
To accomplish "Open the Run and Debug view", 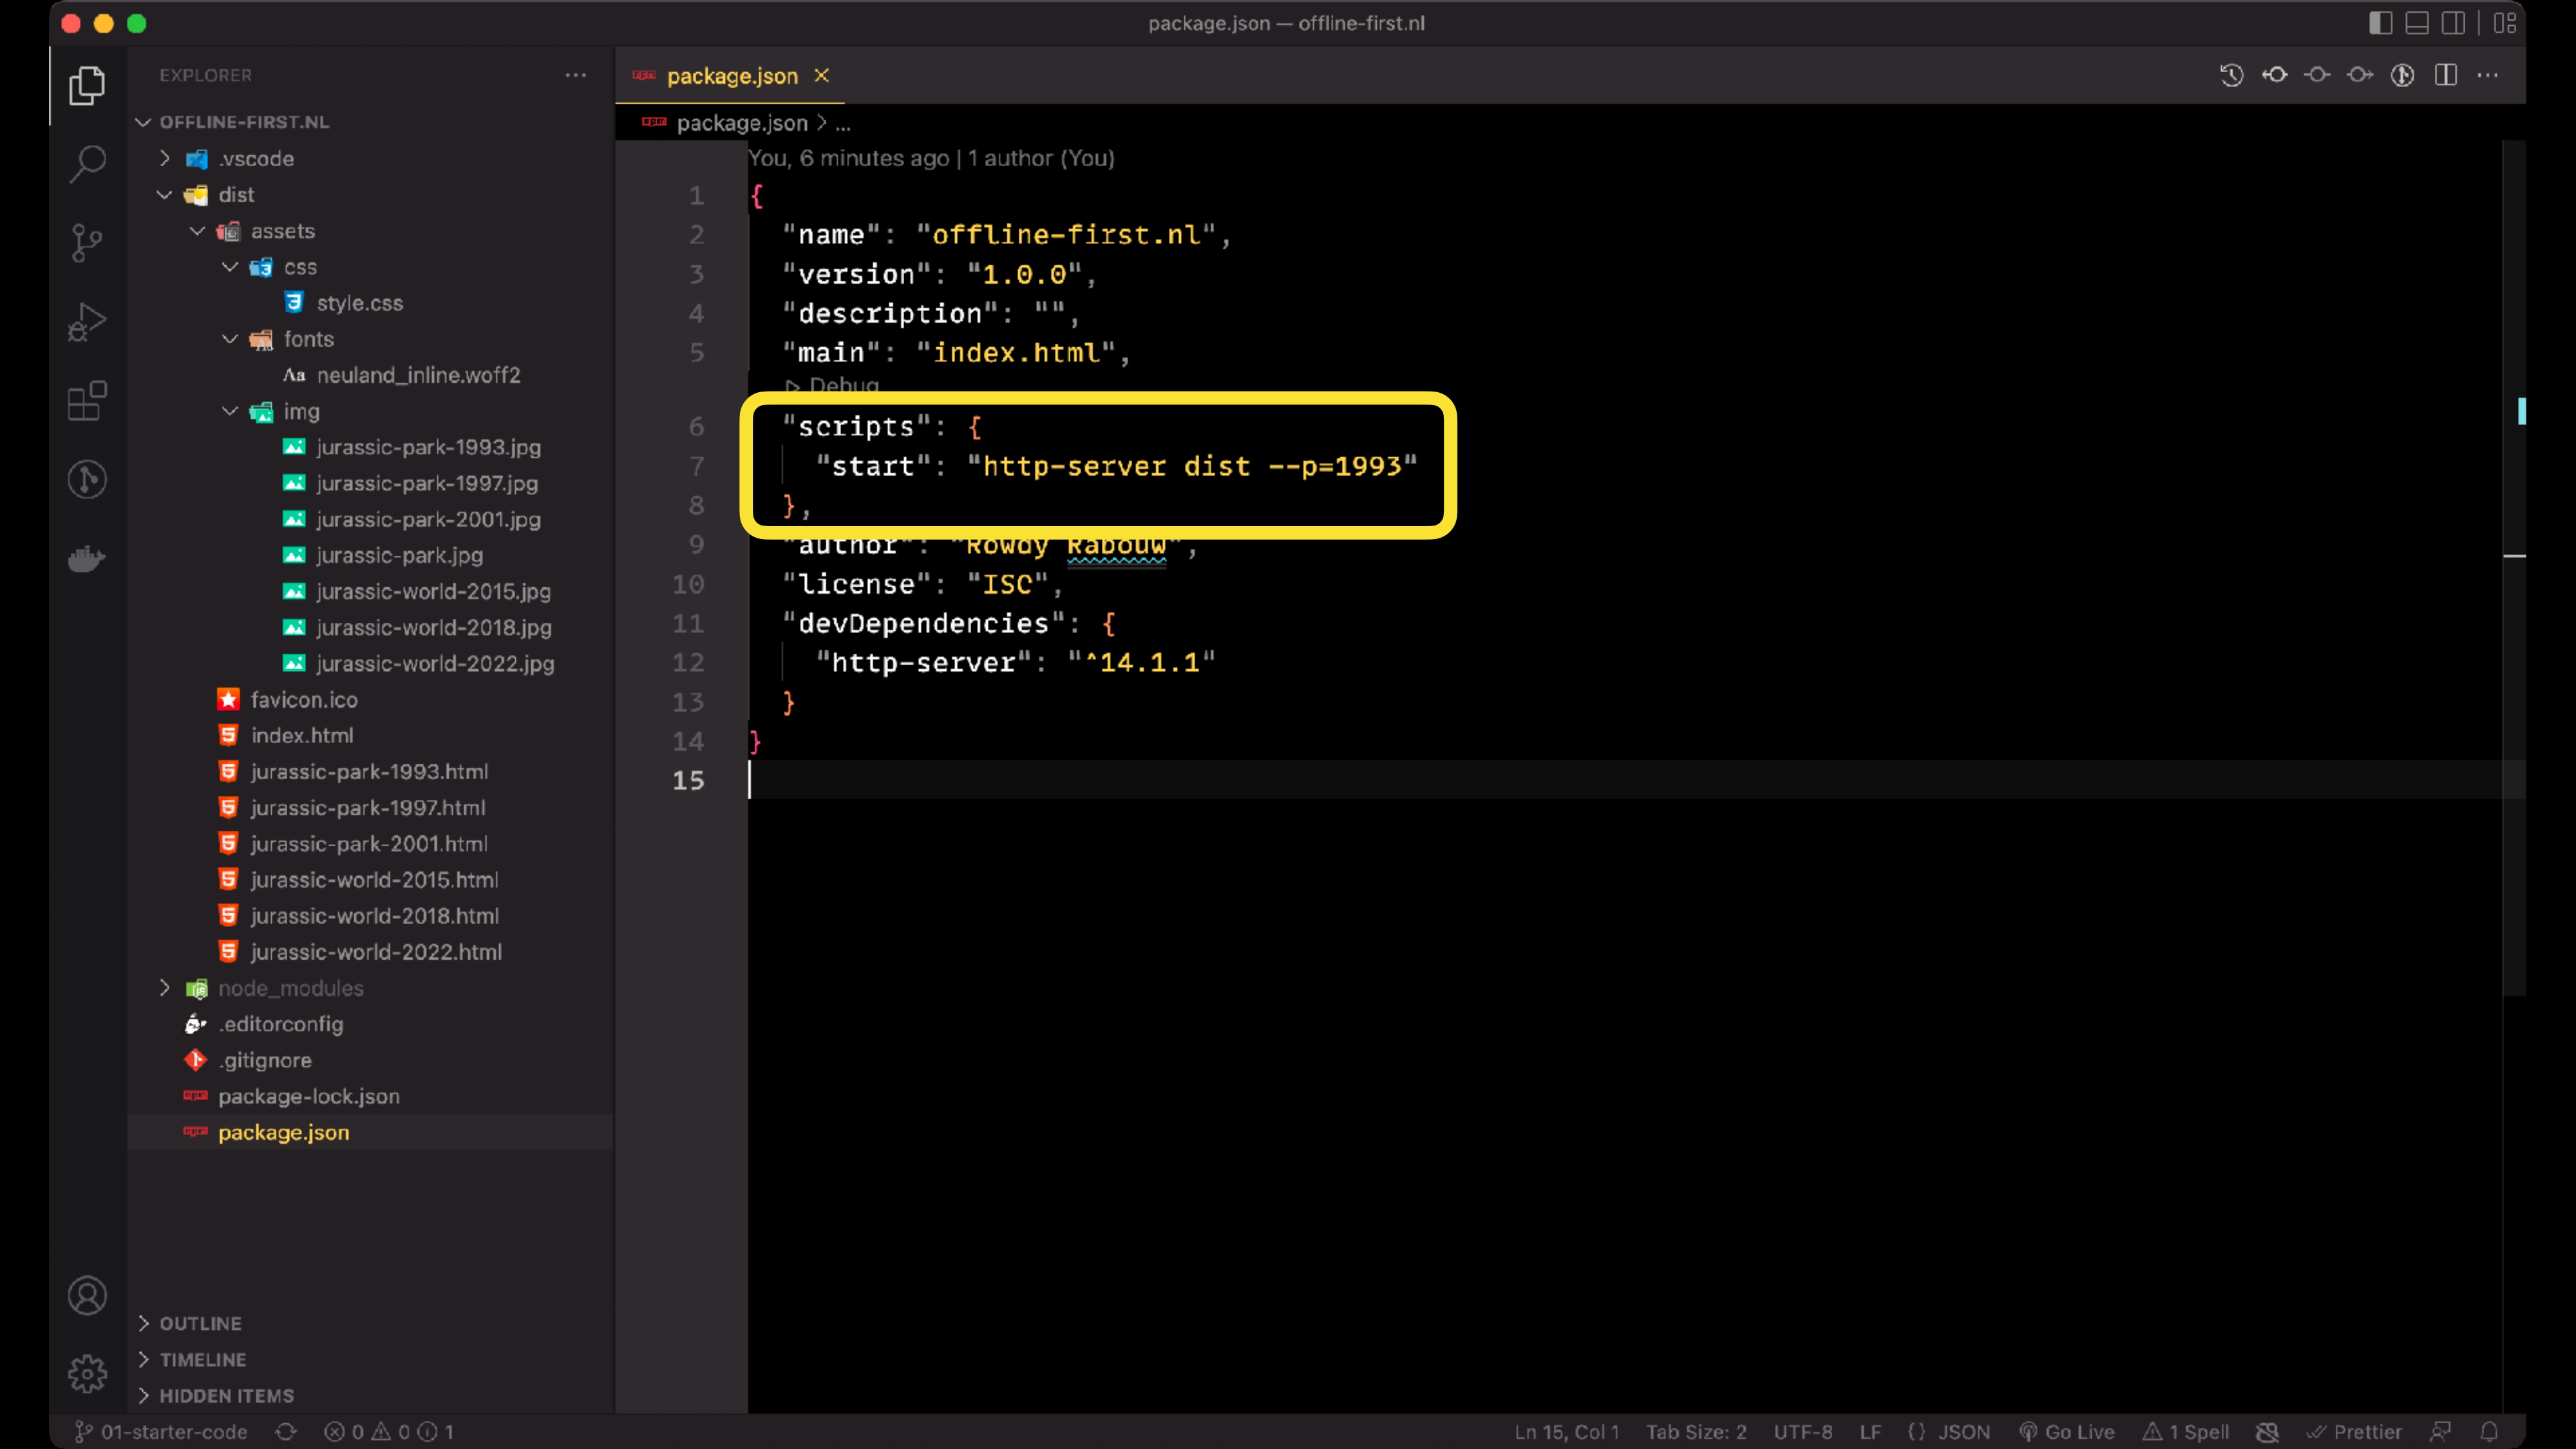I will [87, 322].
